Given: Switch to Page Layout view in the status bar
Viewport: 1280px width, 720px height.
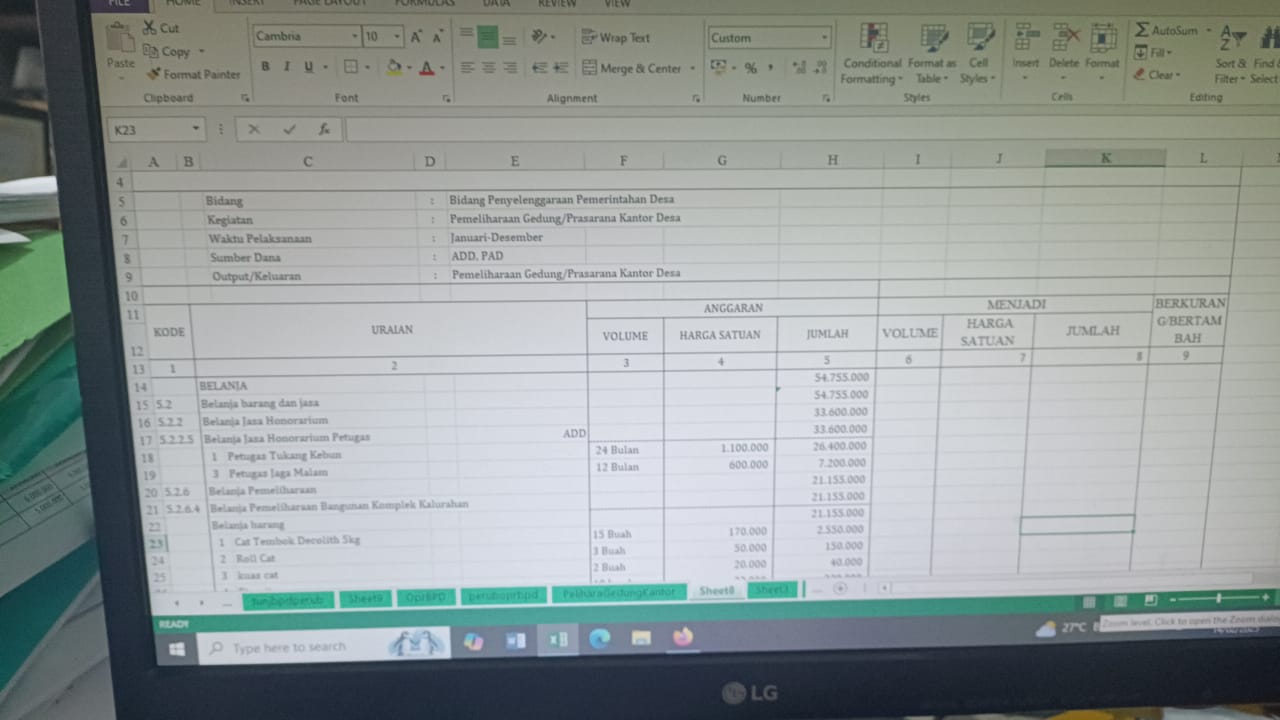Looking at the screenshot, I should [1121, 600].
